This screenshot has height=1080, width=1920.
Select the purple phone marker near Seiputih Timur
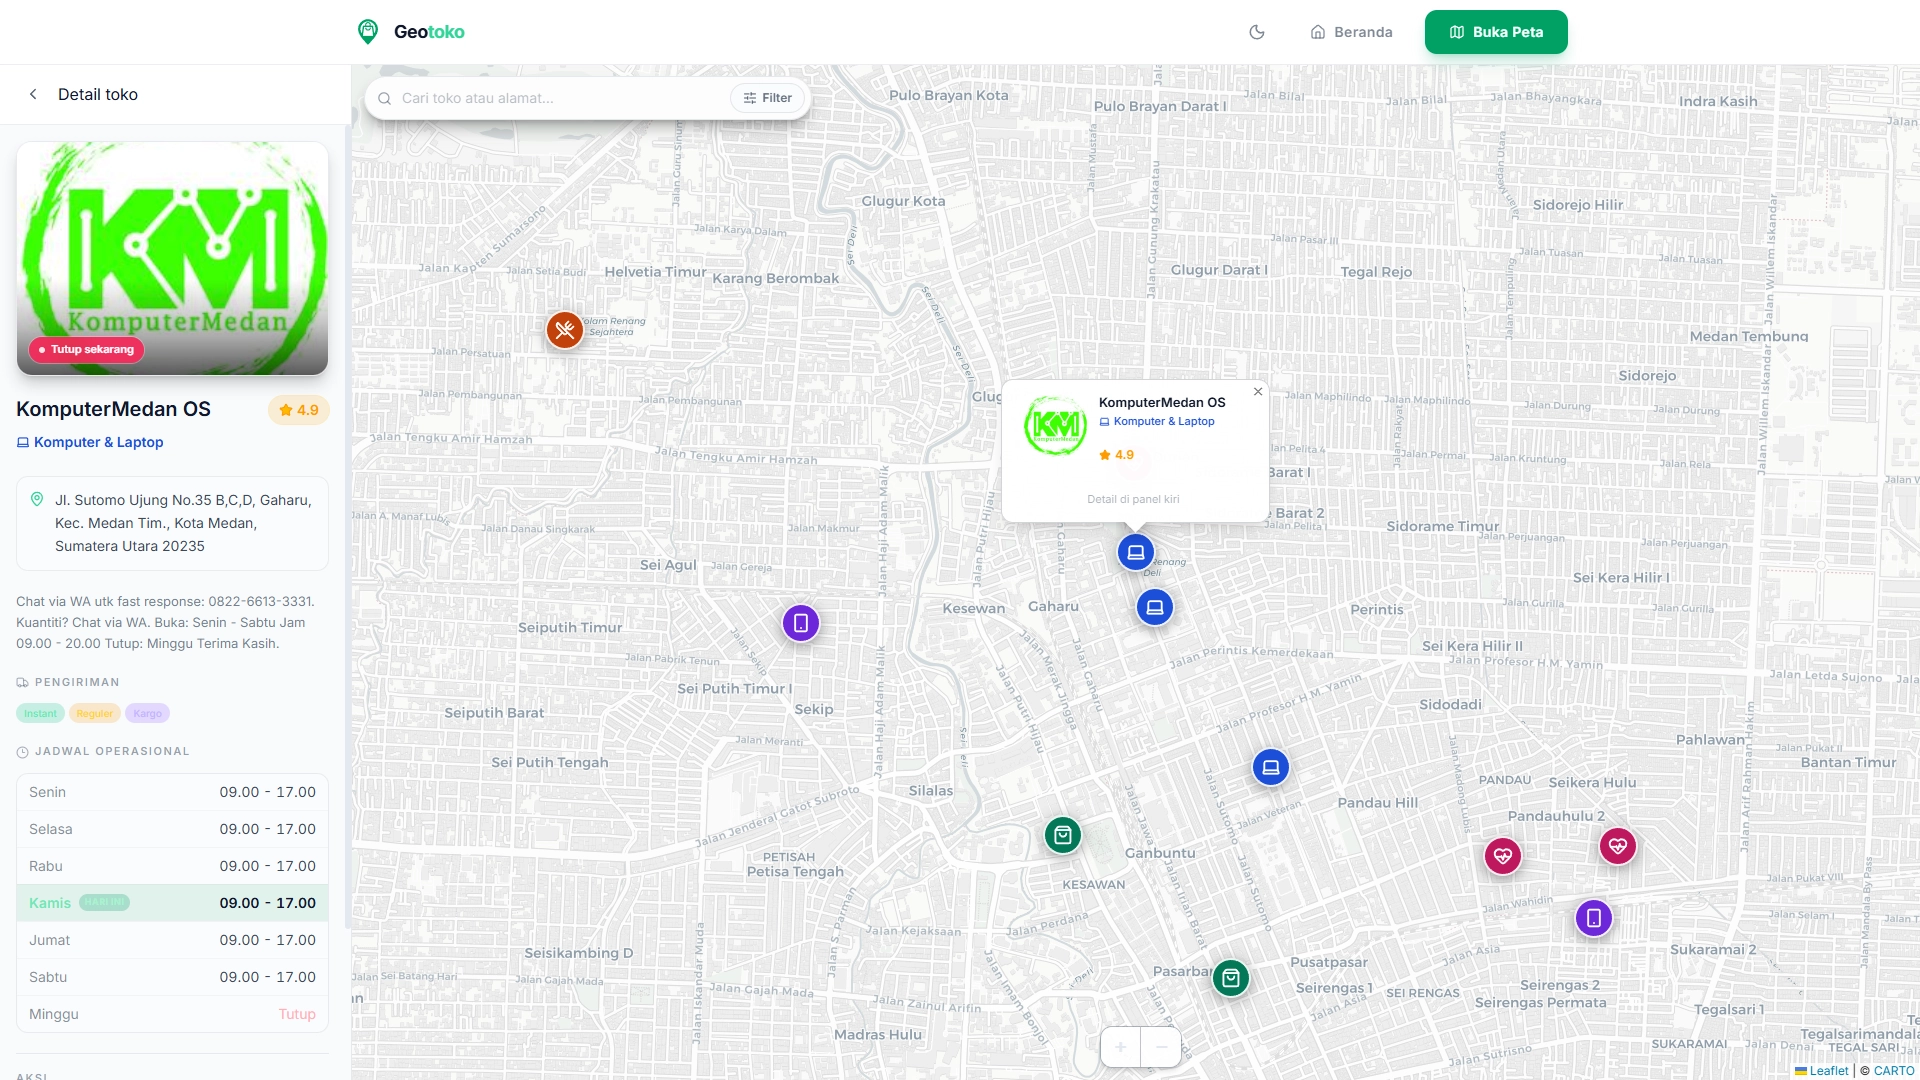click(x=801, y=623)
